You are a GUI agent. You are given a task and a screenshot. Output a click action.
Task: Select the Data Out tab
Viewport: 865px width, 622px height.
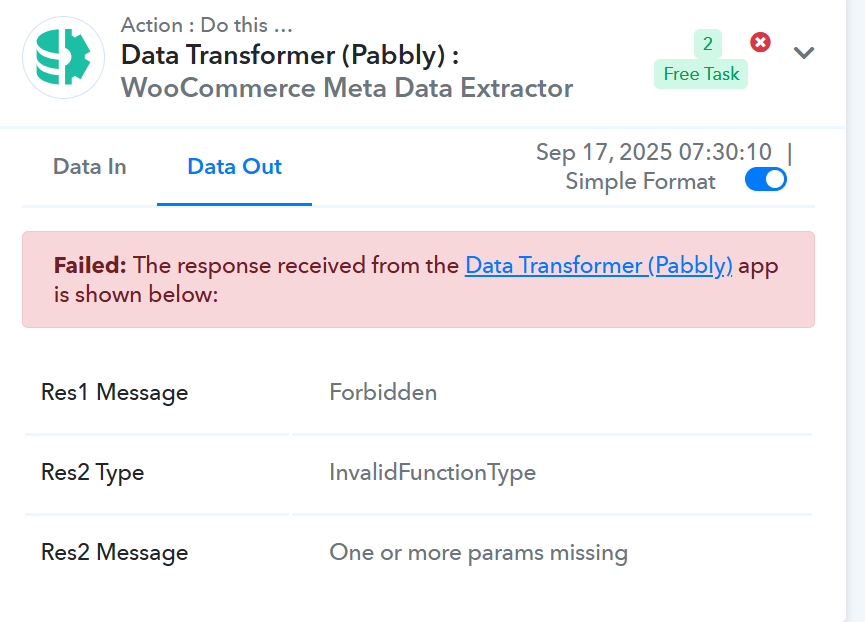click(234, 167)
